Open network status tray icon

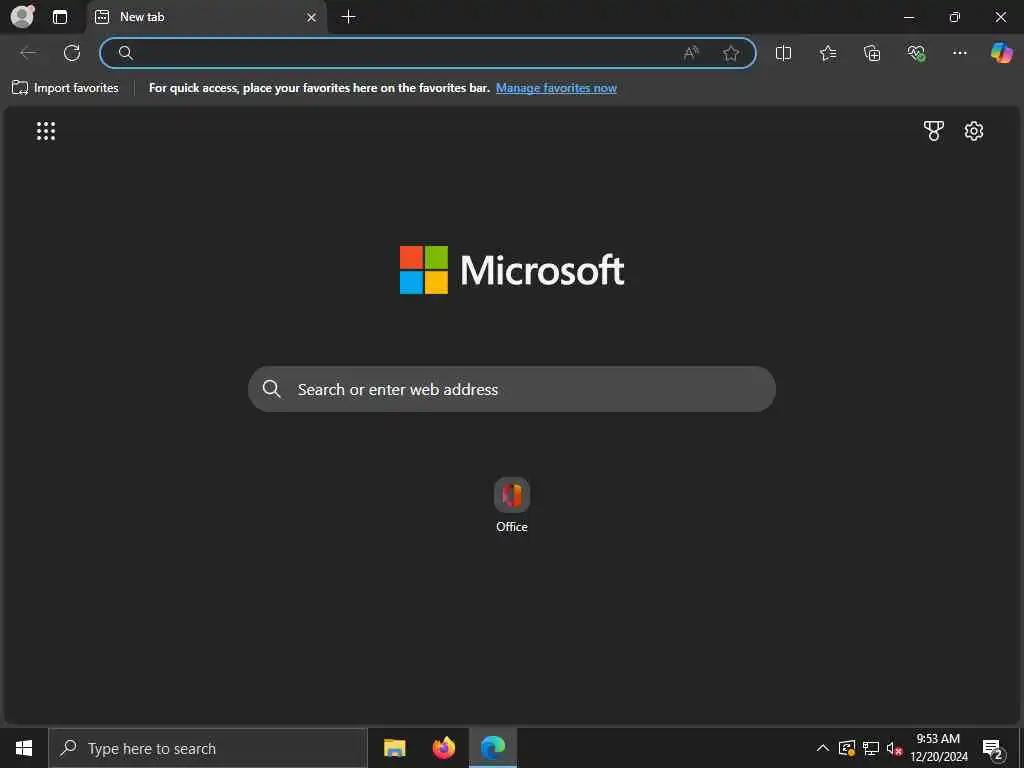point(871,748)
